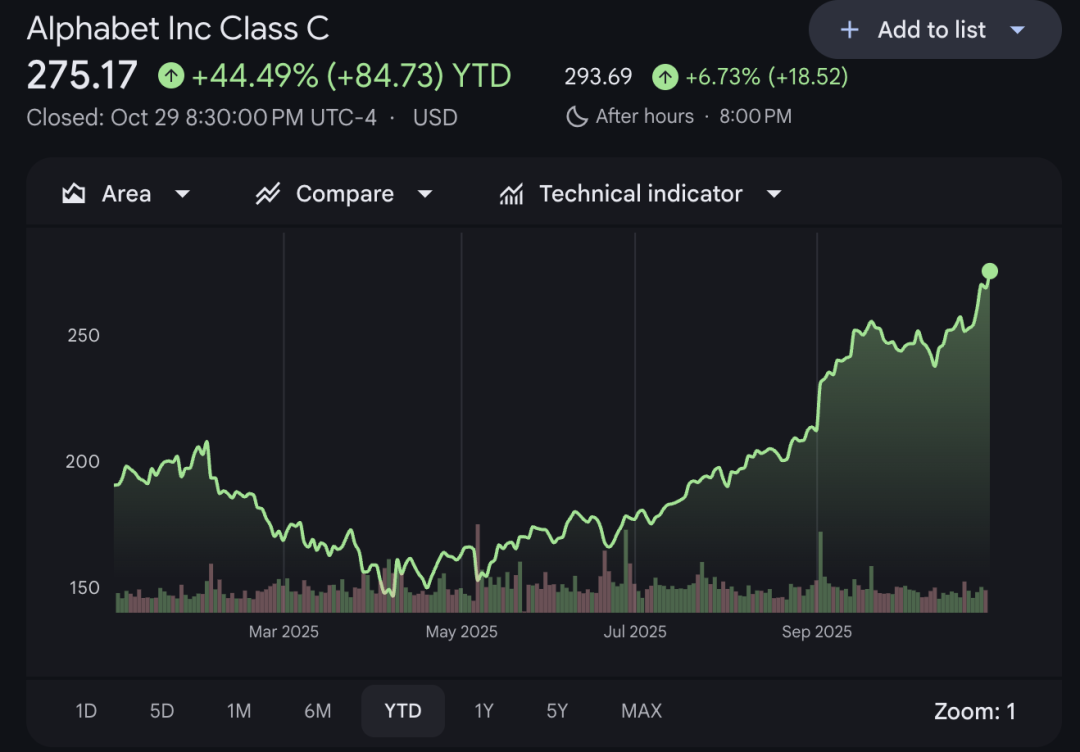The image size is (1080, 752).
Task: Expand the Add to list dropdown arrow
Action: [x=1018, y=30]
